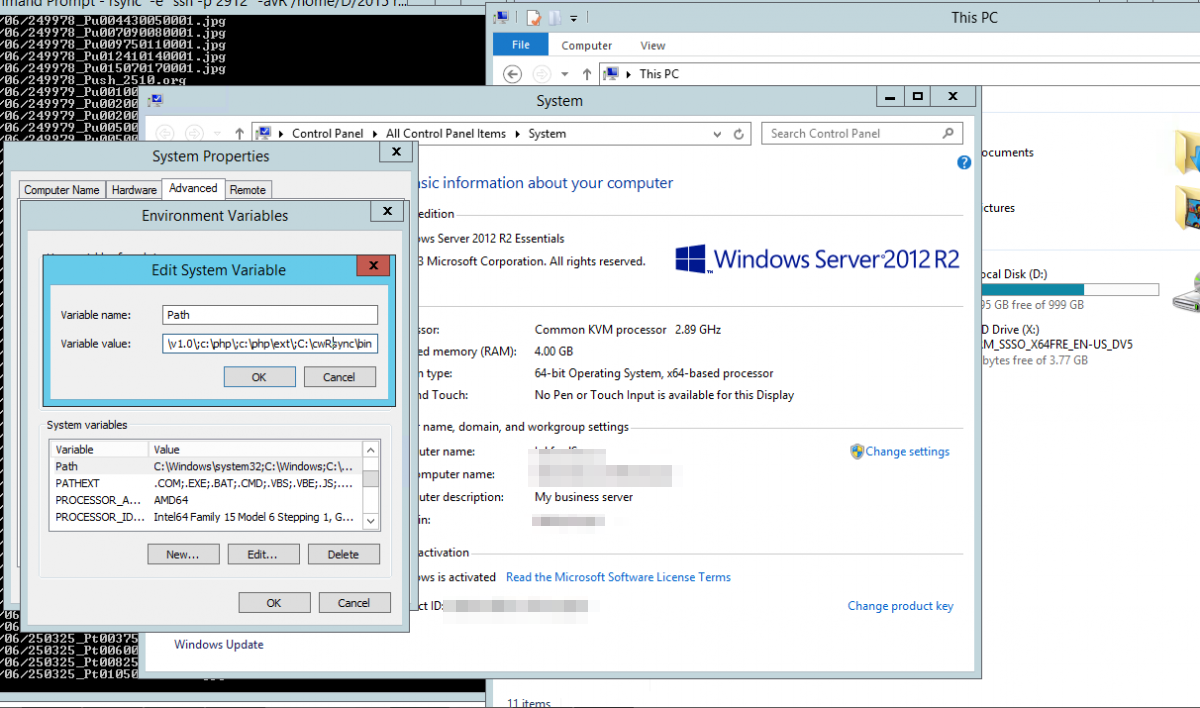Minimize the System window
Viewport: 1200px width, 708px height.
[x=890, y=96]
